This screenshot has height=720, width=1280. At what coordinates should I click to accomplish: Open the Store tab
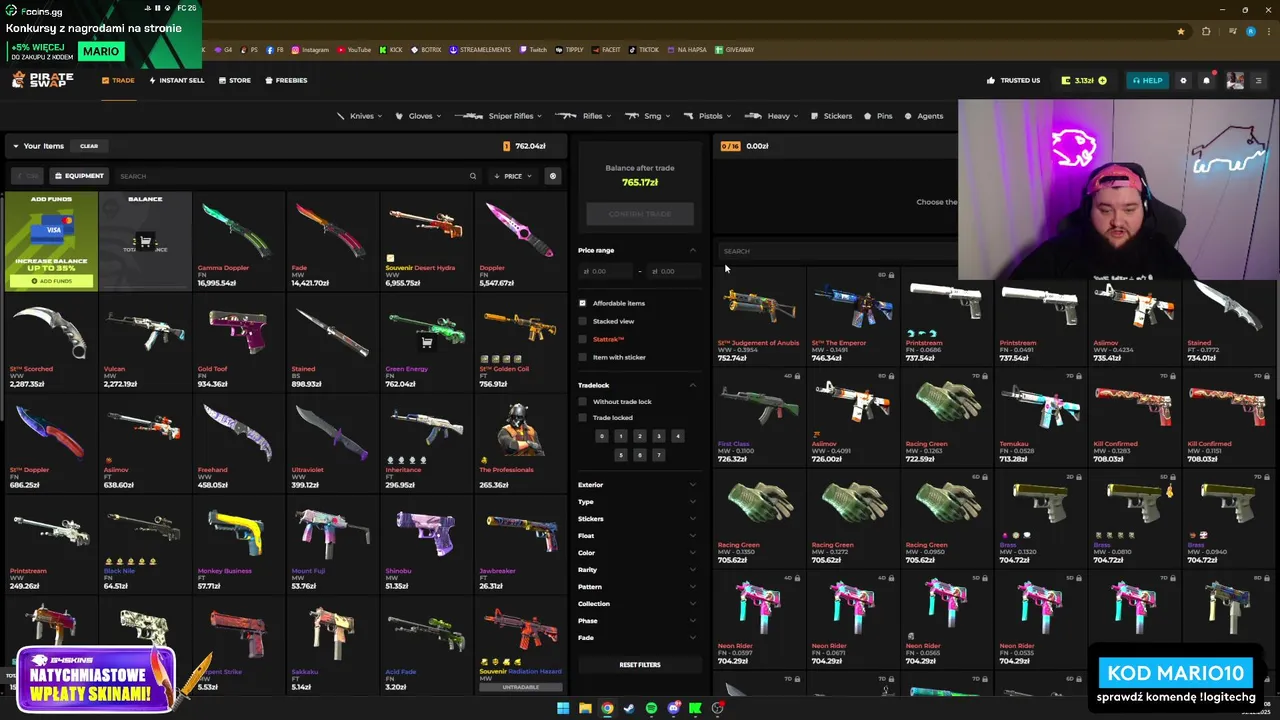pyautogui.click(x=235, y=80)
